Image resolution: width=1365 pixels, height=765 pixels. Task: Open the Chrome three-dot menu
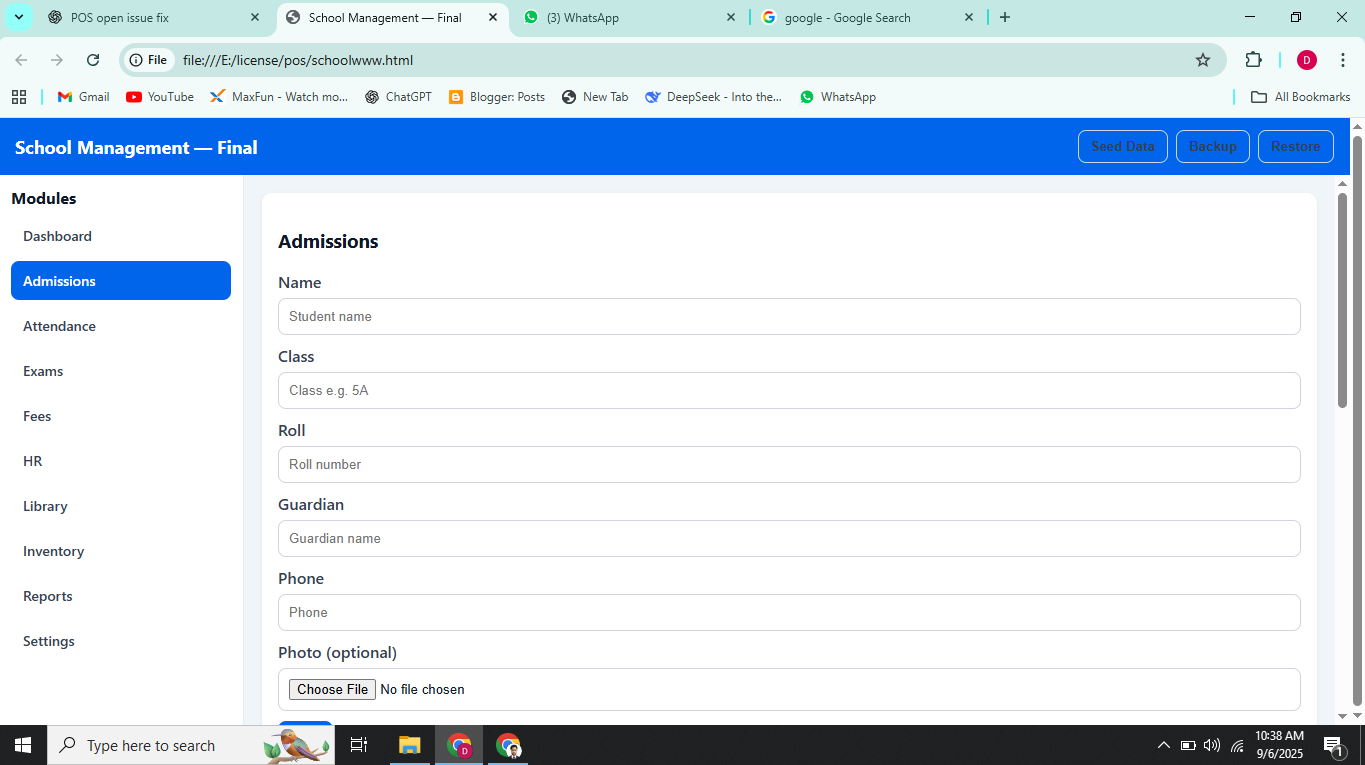(x=1343, y=60)
